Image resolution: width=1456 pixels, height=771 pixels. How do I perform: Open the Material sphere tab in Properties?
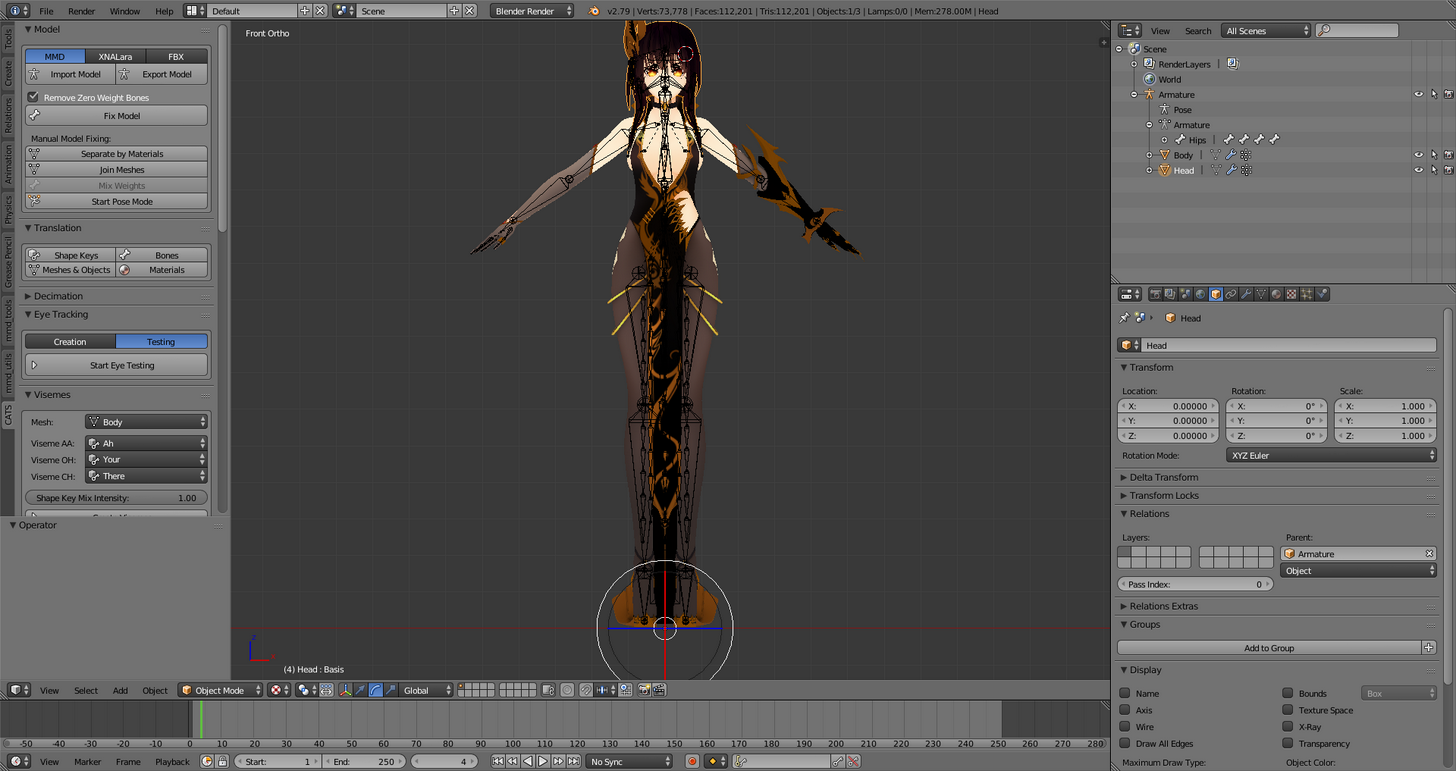point(1276,294)
